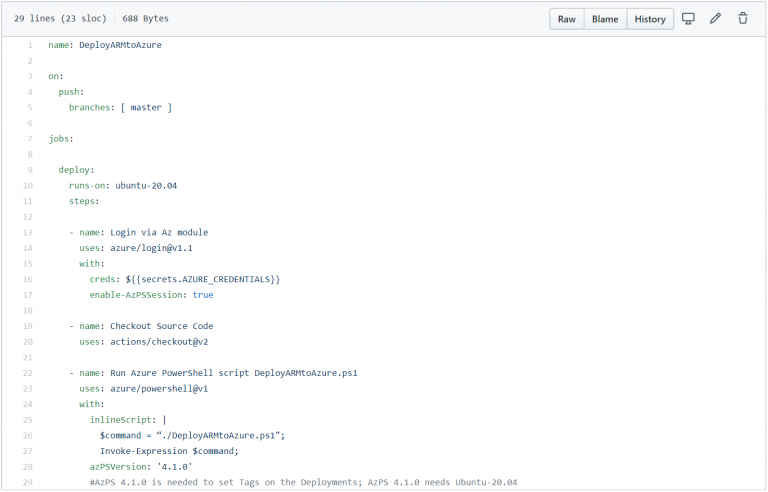Open the Blame view
Screen dimensions: 768x492
click(605, 19)
